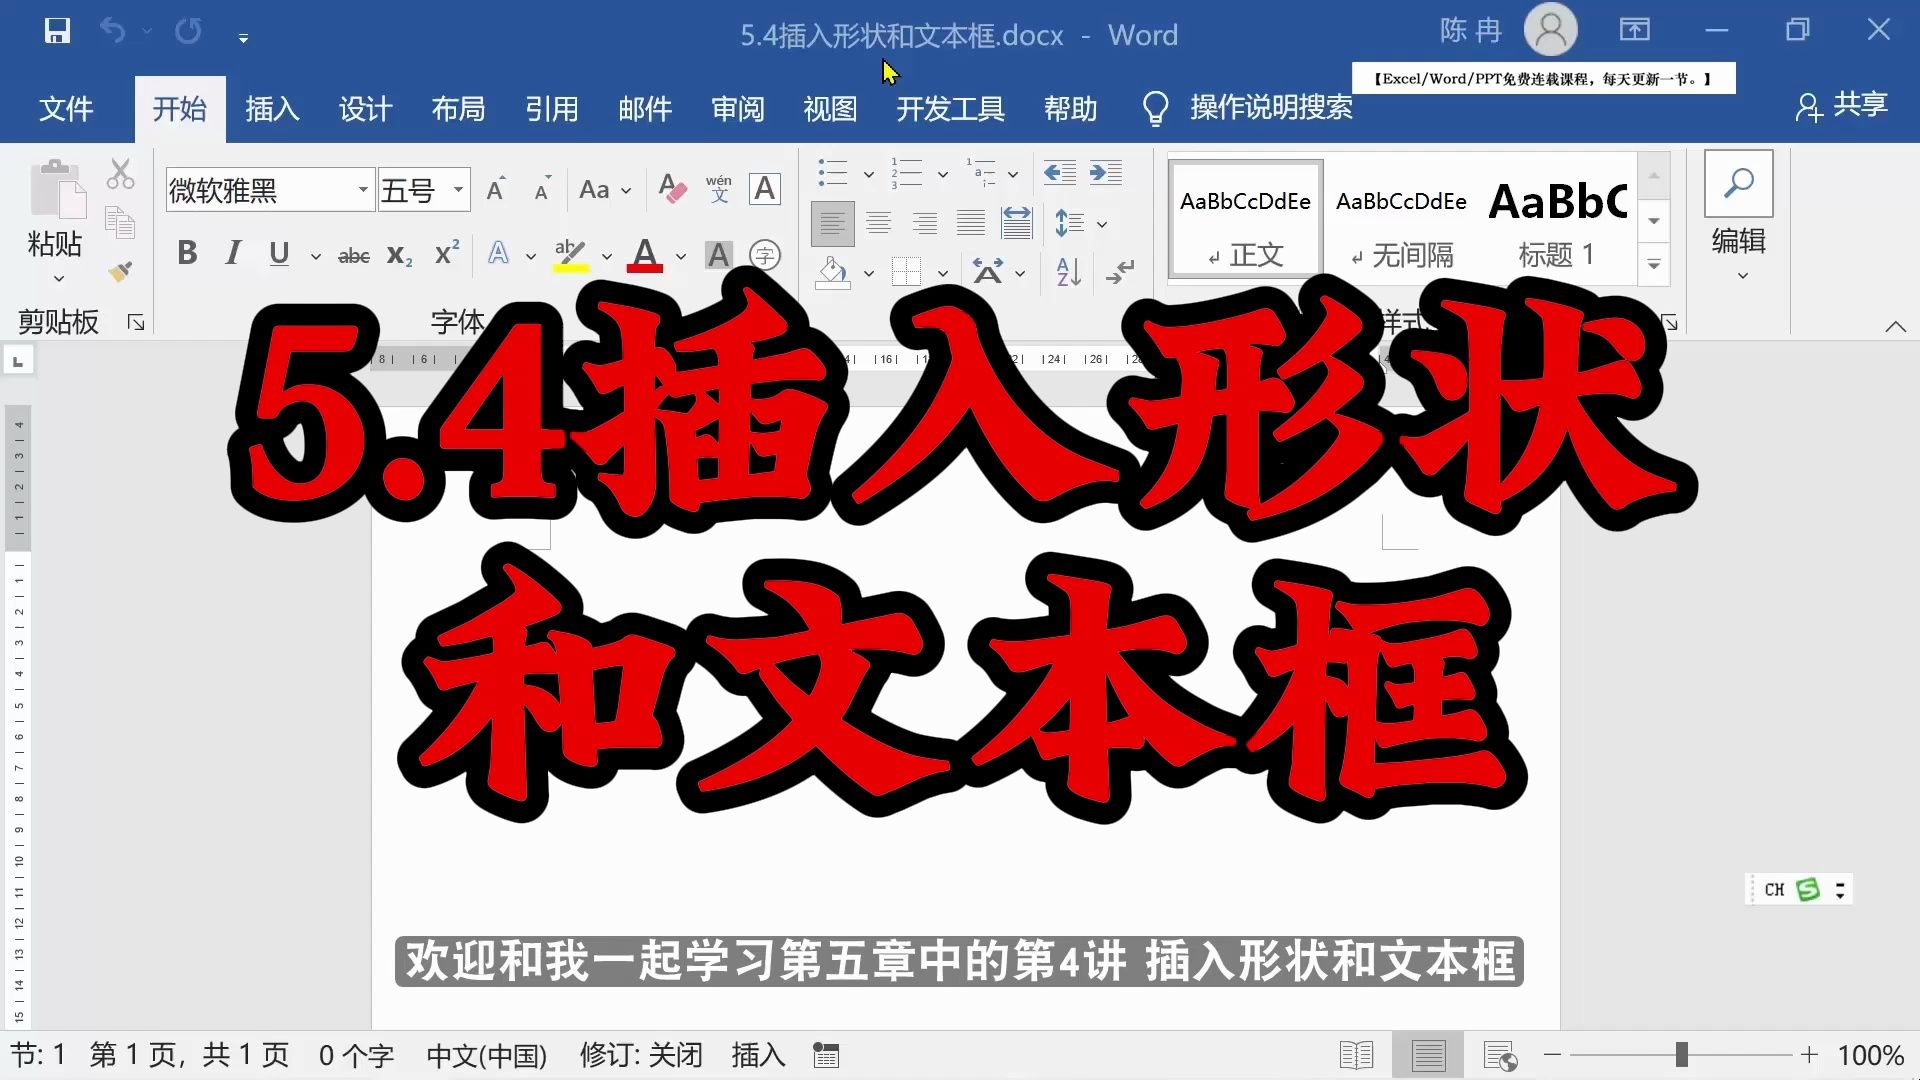Expand the styles gallery
Screen dimensions: 1920x1080
(x=1654, y=262)
